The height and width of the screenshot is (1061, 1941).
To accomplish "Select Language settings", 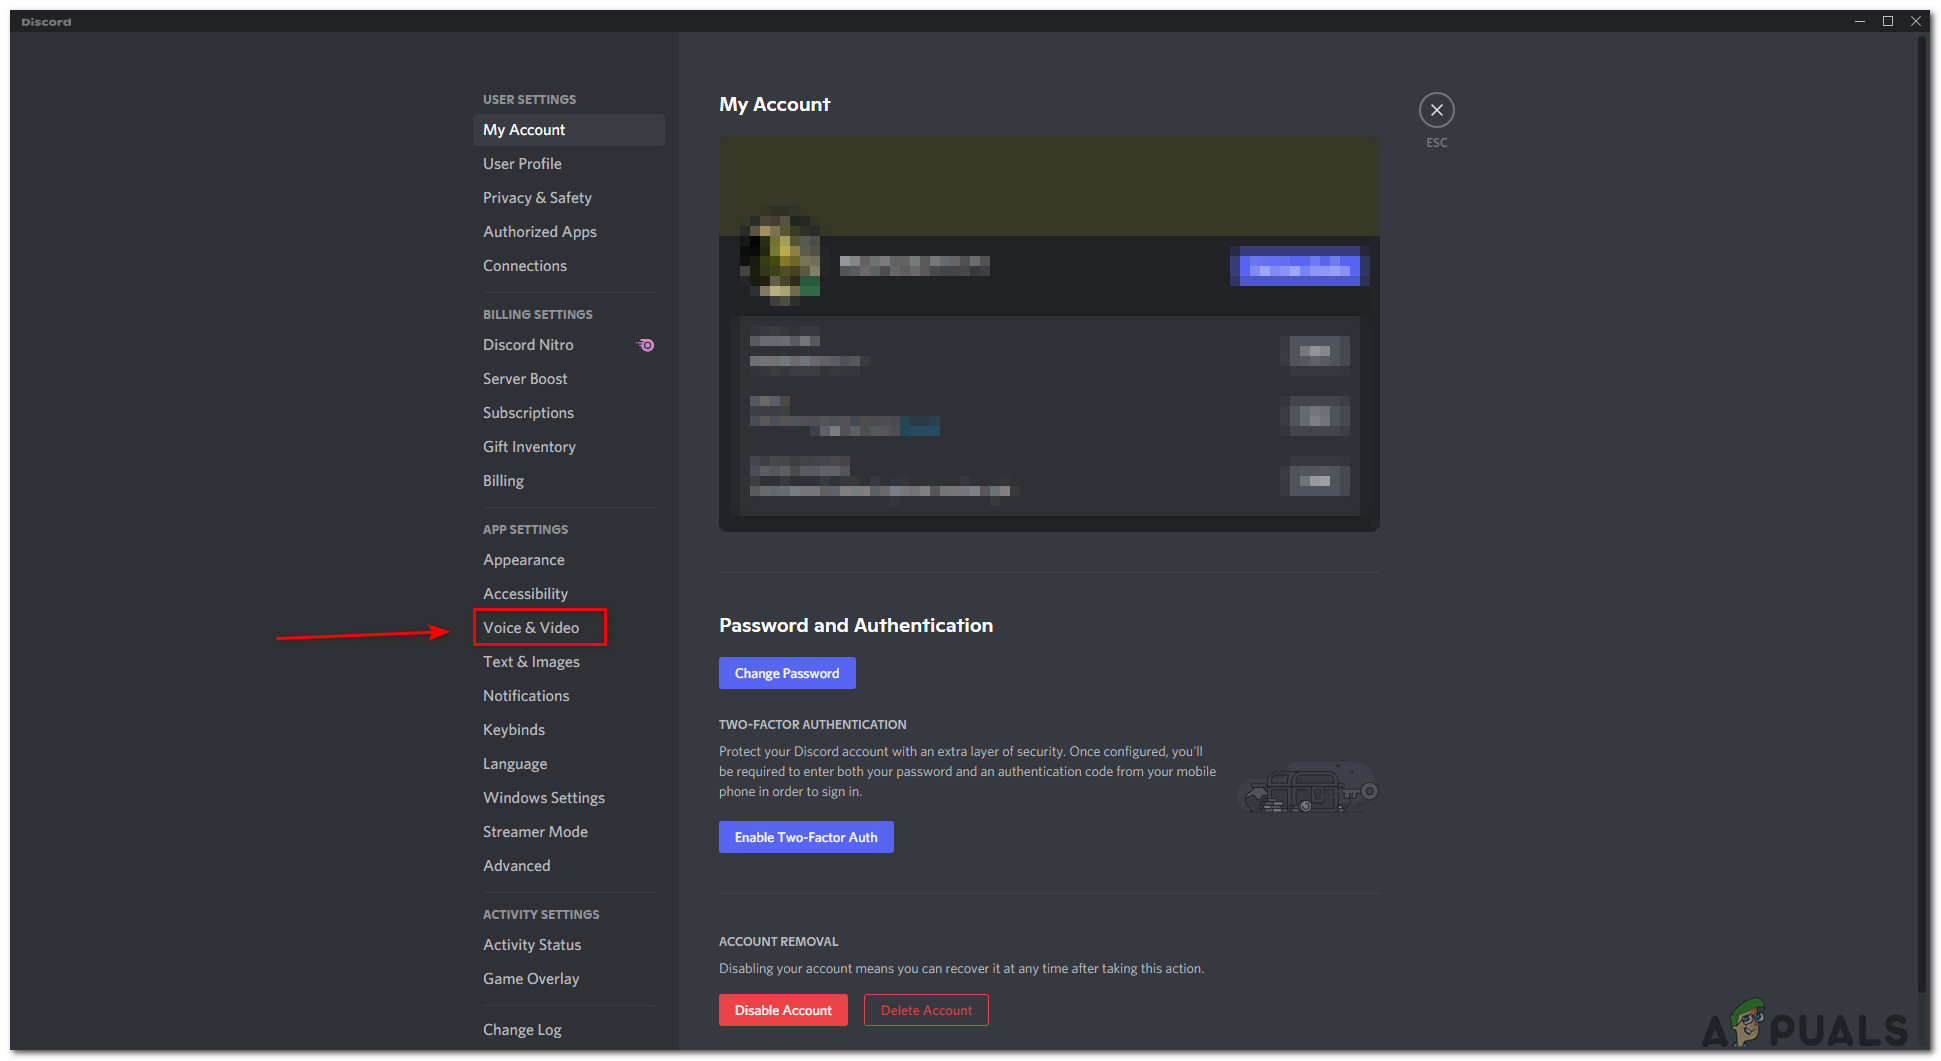I will point(568,764).
